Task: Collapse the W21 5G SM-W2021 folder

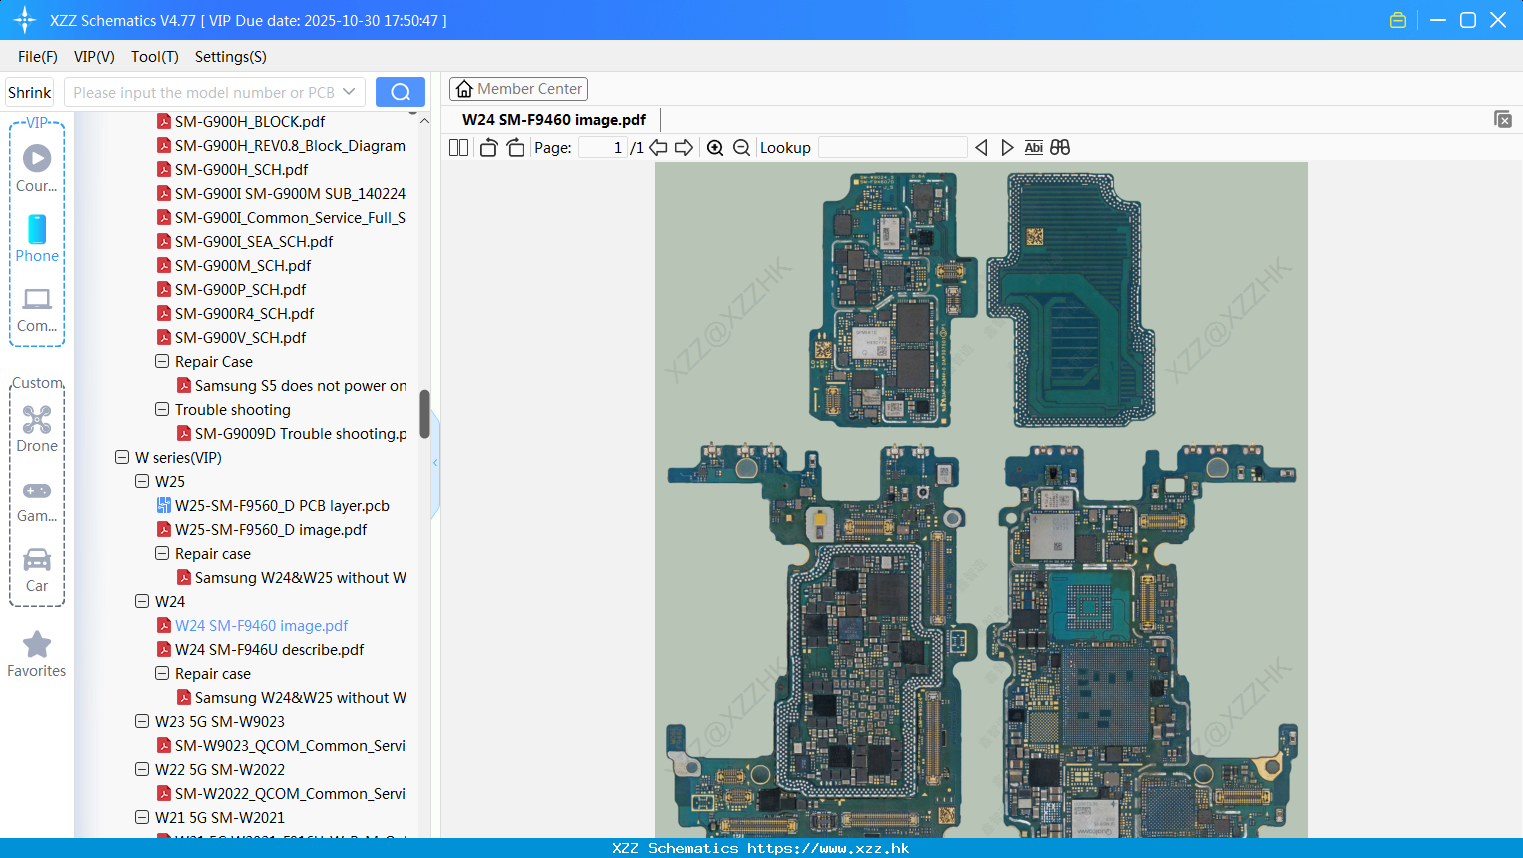Action: 142,817
